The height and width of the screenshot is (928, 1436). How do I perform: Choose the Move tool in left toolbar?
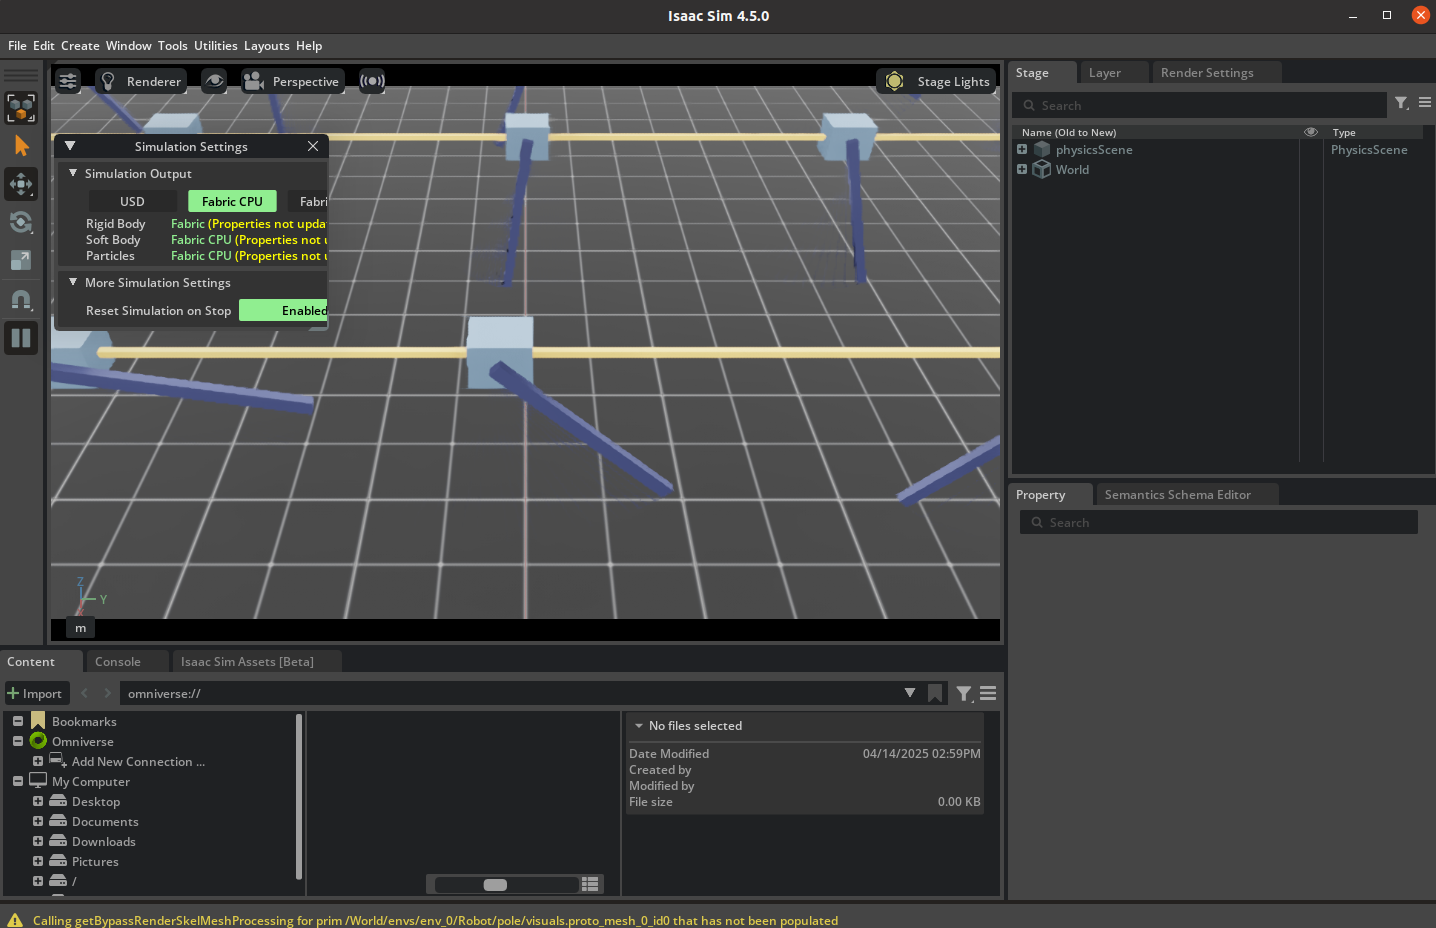pos(21,184)
